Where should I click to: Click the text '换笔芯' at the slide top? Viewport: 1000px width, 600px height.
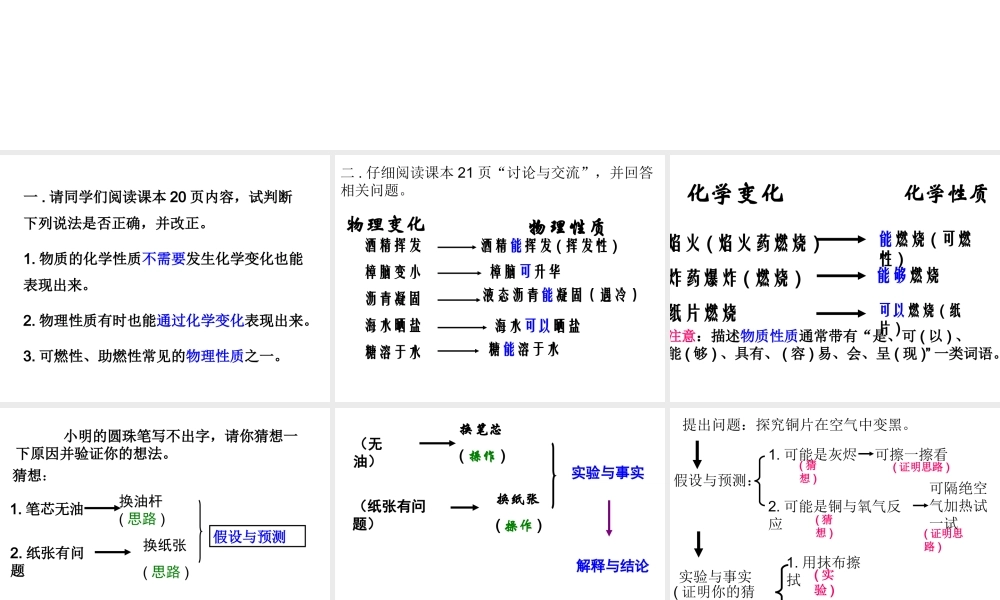[481, 429]
